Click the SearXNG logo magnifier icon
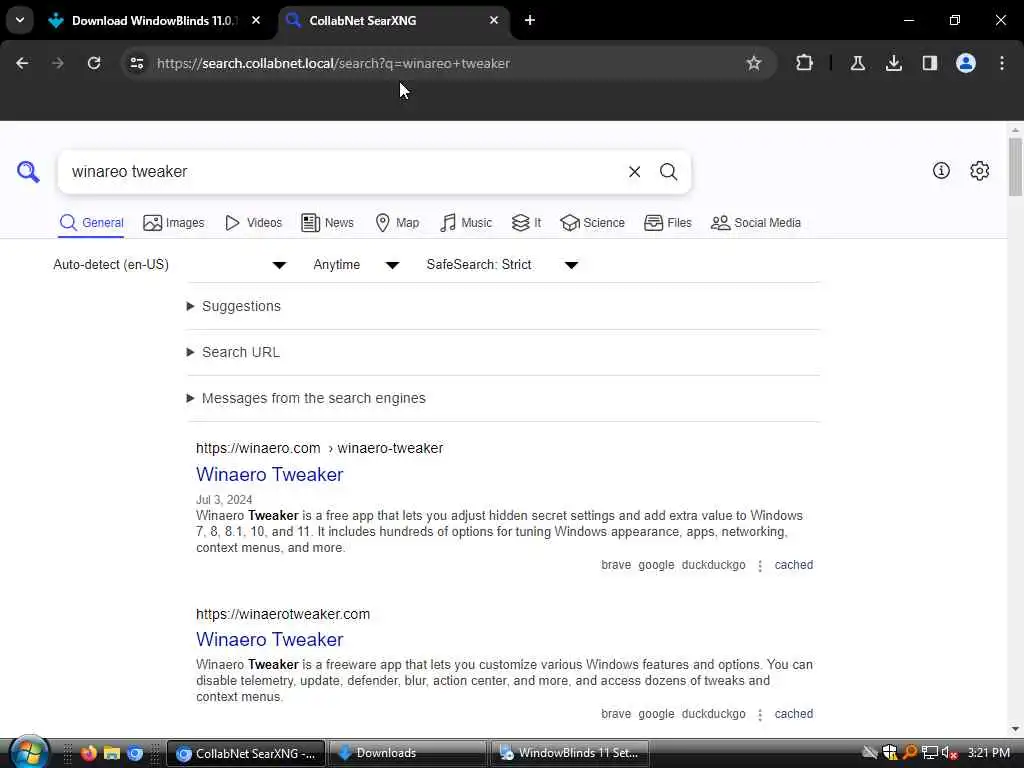Image resolution: width=1024 pixels, height=768 pixels. 28,172
